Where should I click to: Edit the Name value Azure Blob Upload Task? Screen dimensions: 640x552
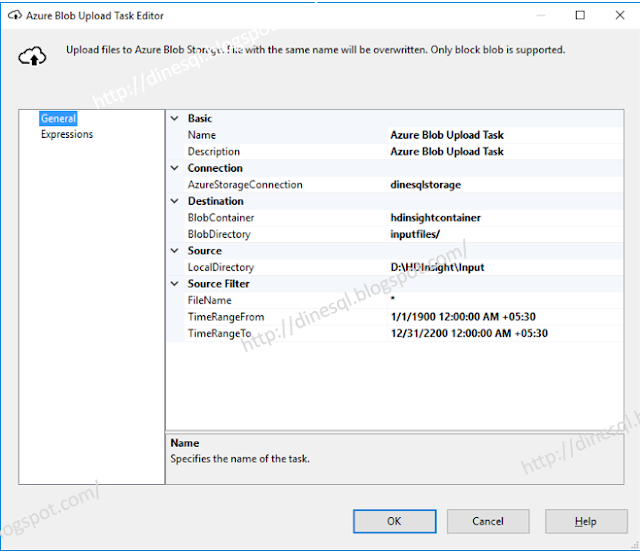coord(505,135)
